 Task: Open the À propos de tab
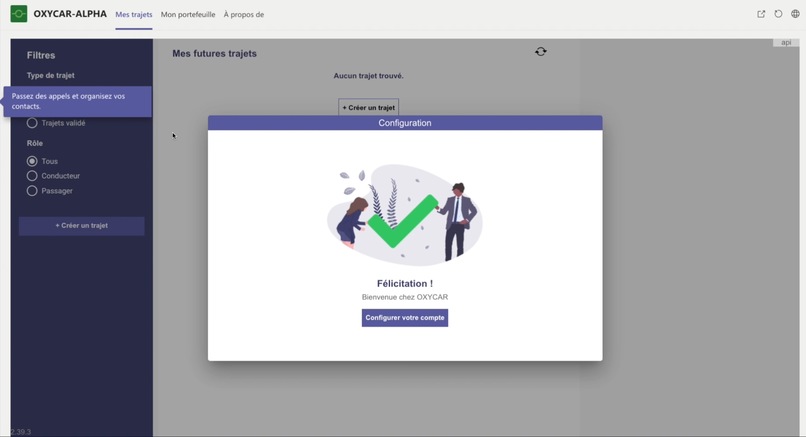(244, 14)
